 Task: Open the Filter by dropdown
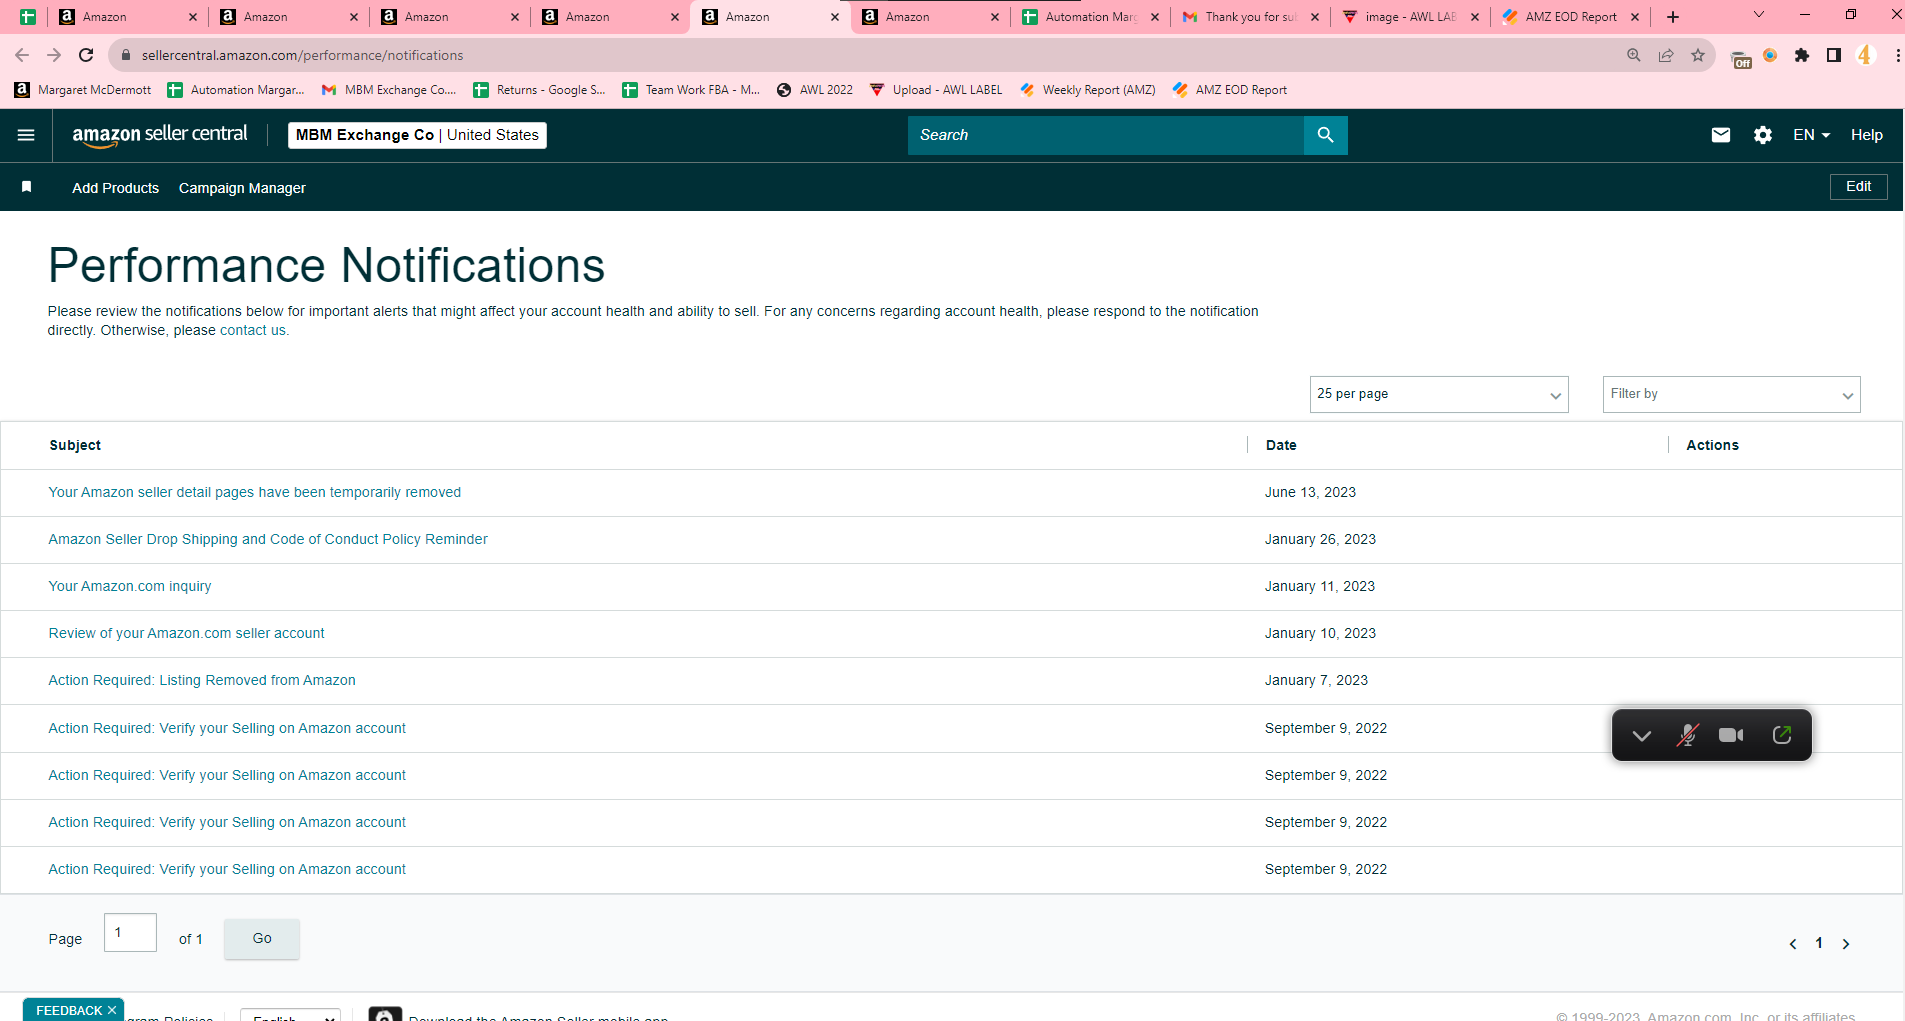point(1731,394)
